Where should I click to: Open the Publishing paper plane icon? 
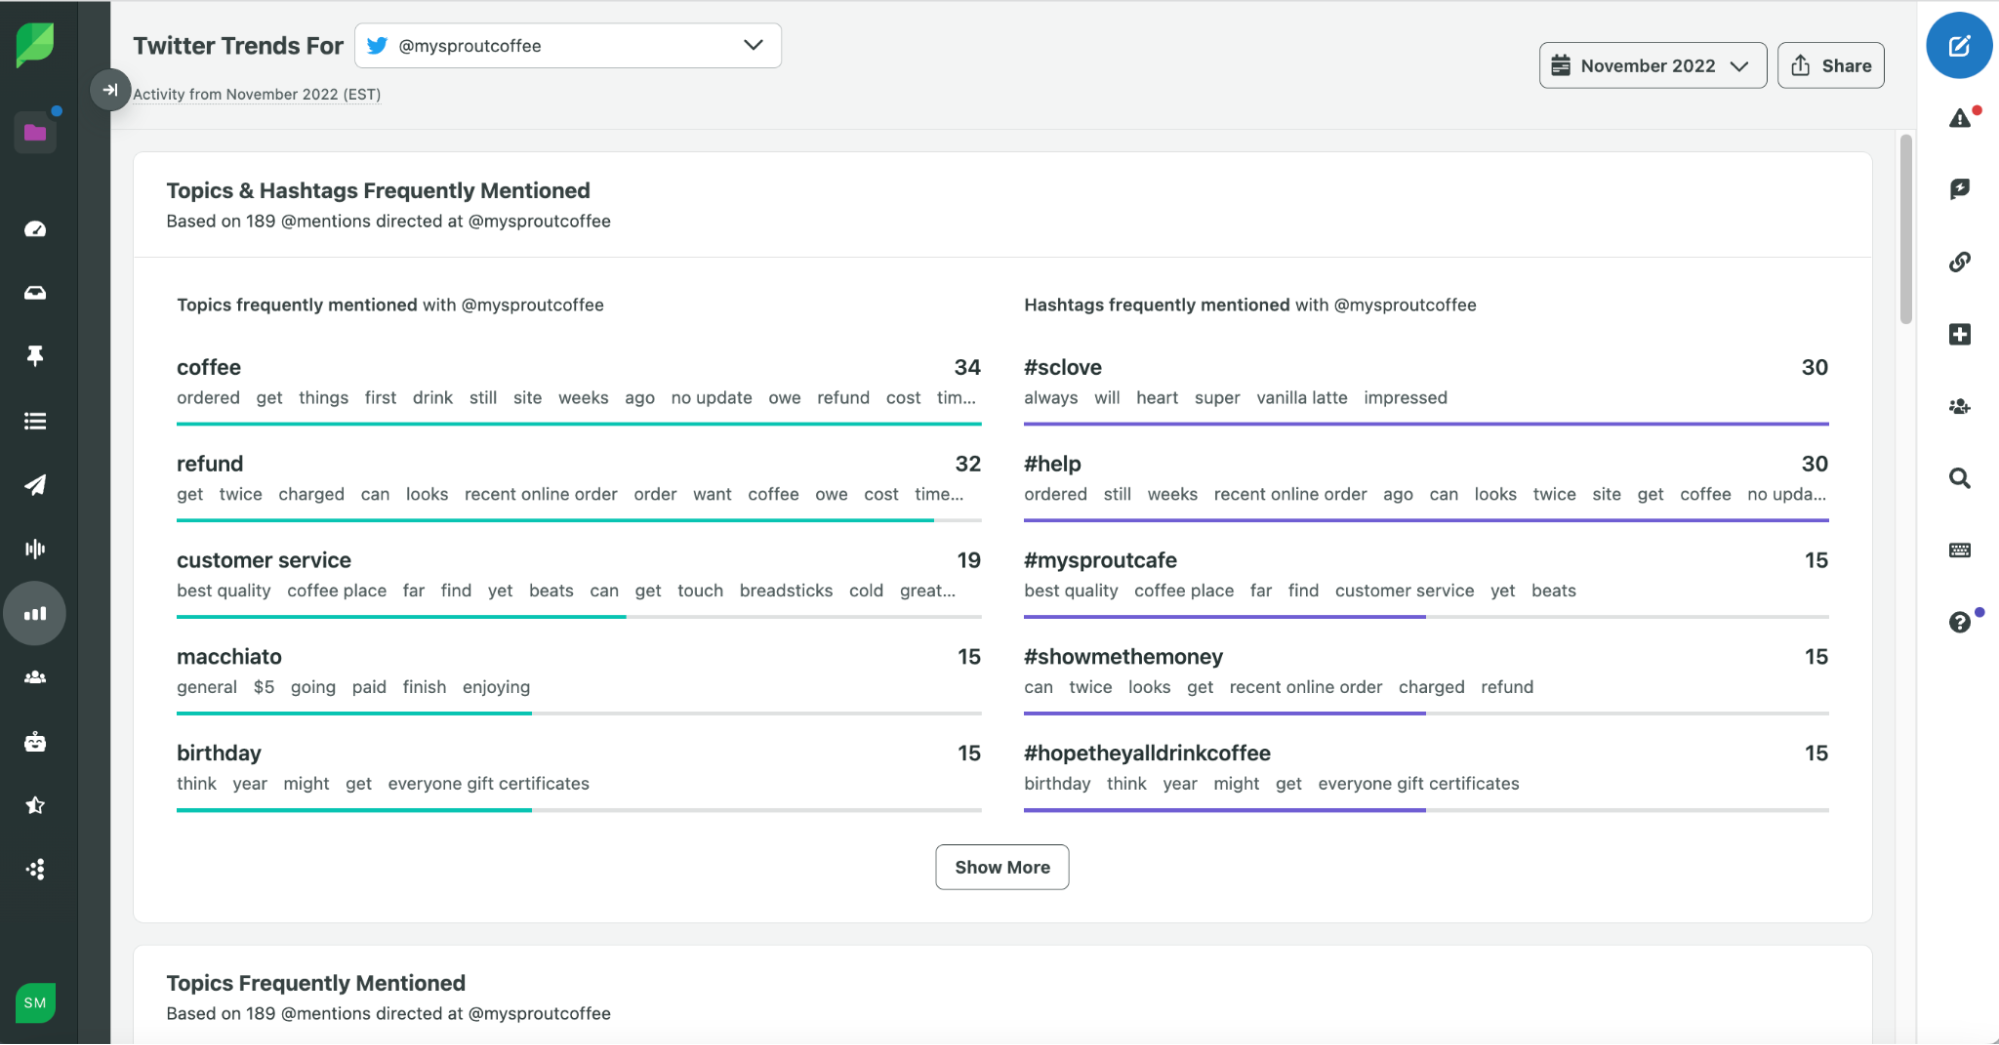pos(35,485)
